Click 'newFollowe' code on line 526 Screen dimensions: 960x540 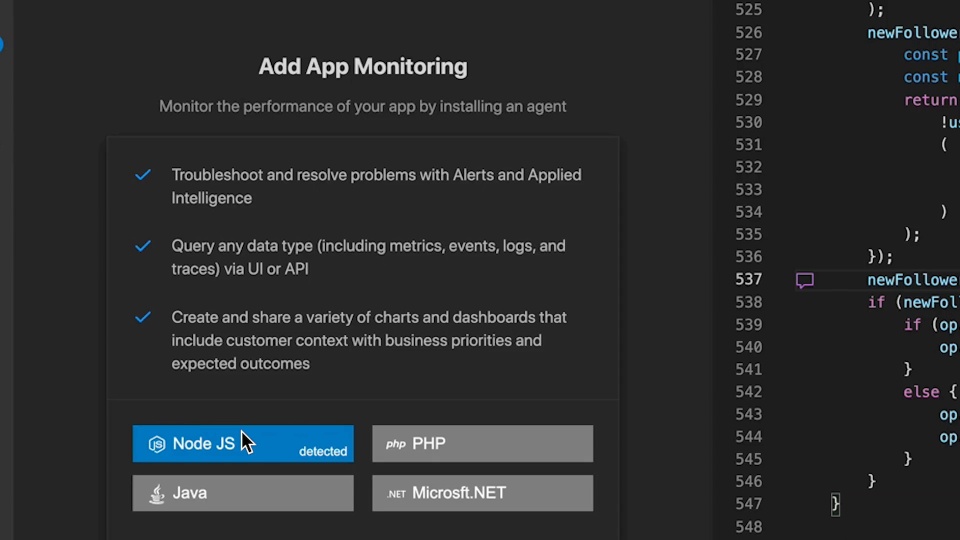tap(912, 32)
